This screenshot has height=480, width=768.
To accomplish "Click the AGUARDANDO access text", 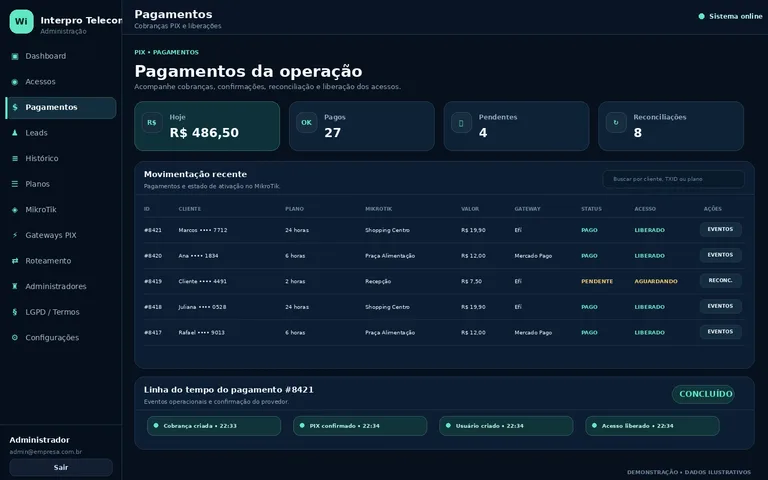I will point(656,282).
